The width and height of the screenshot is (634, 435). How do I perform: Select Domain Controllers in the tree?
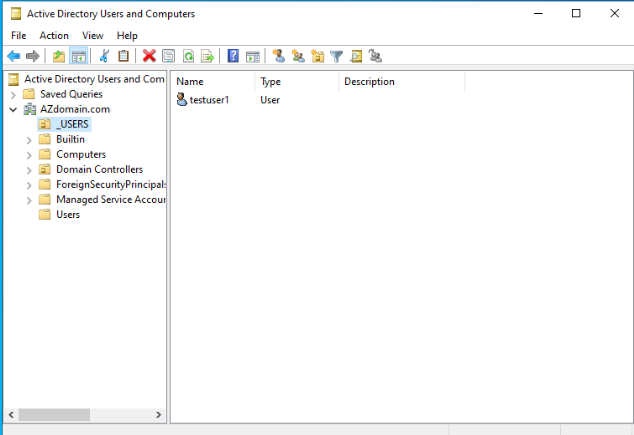(99, 169)
